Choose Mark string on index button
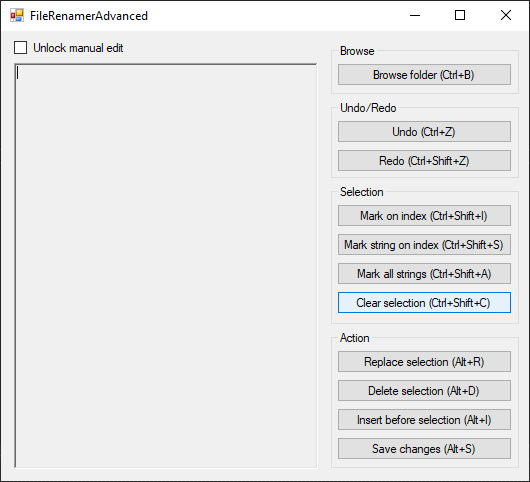Screen dimensions: 530x482 click(x=424, y=244)
